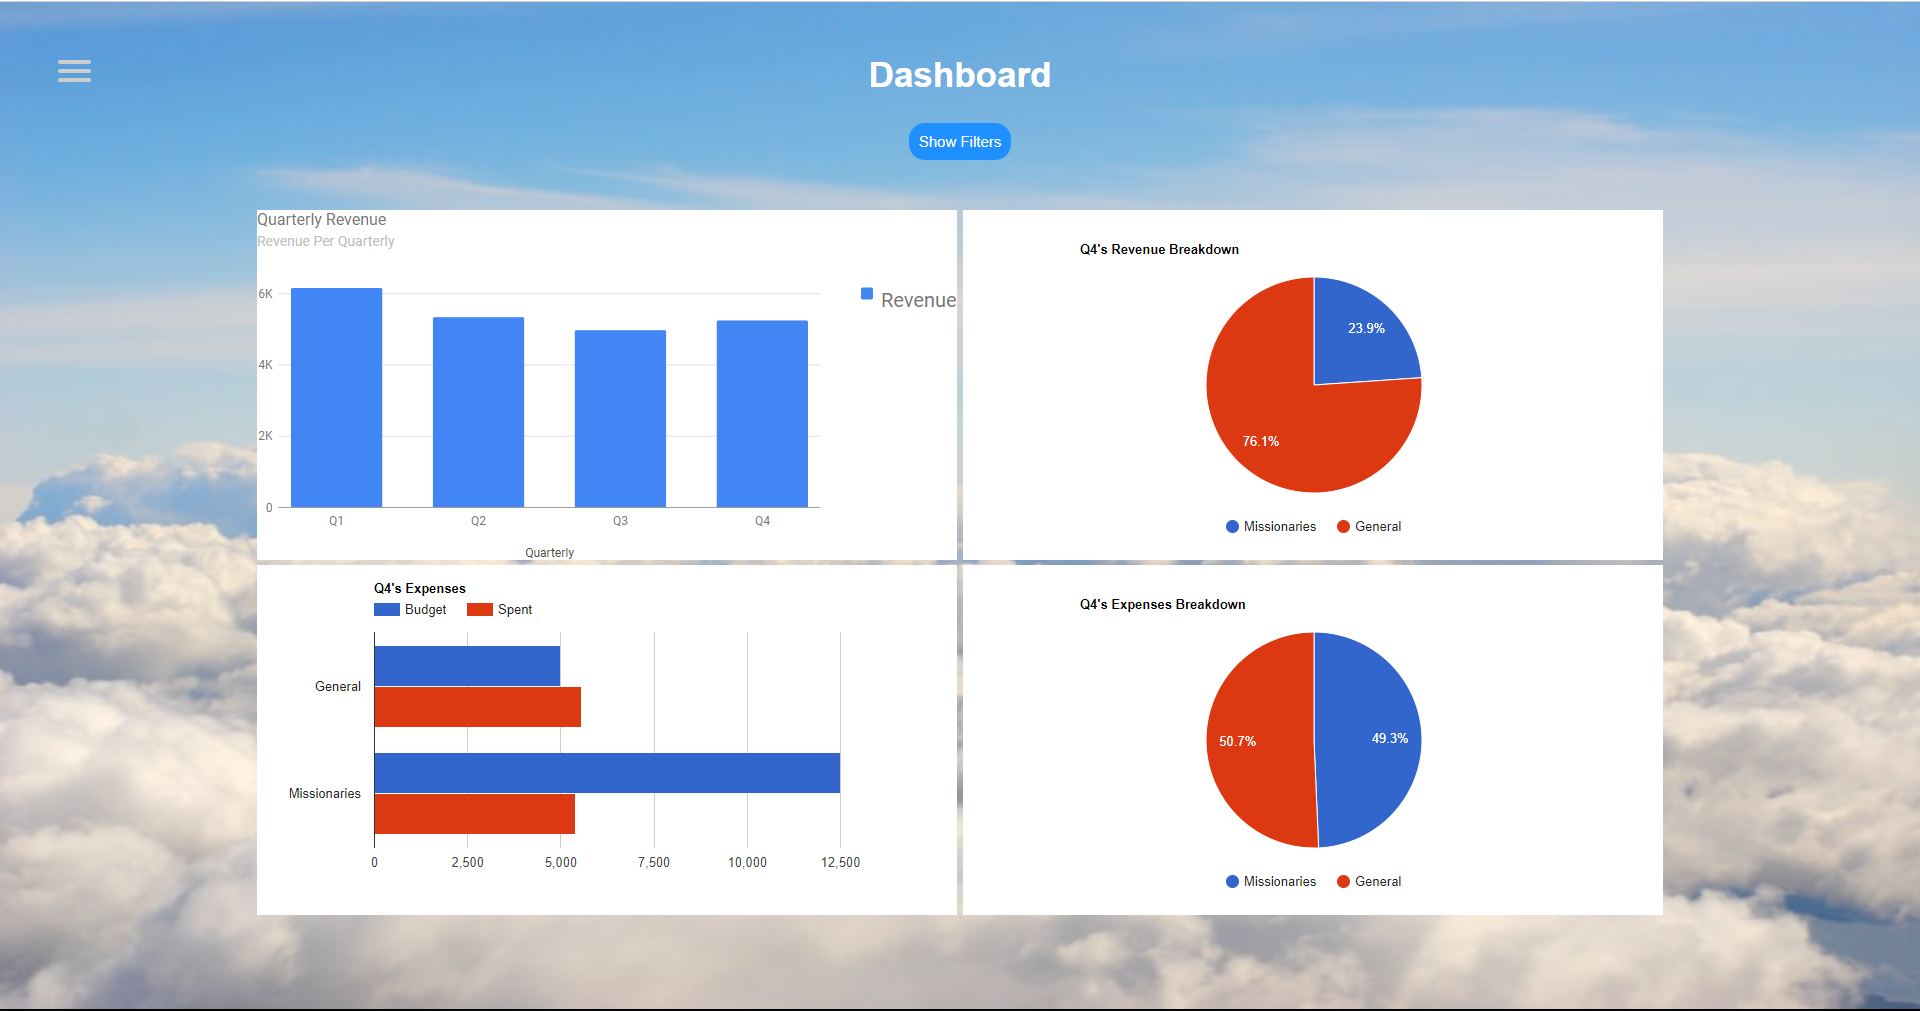Click the 7,500 x-axis label

pos(654,863)
